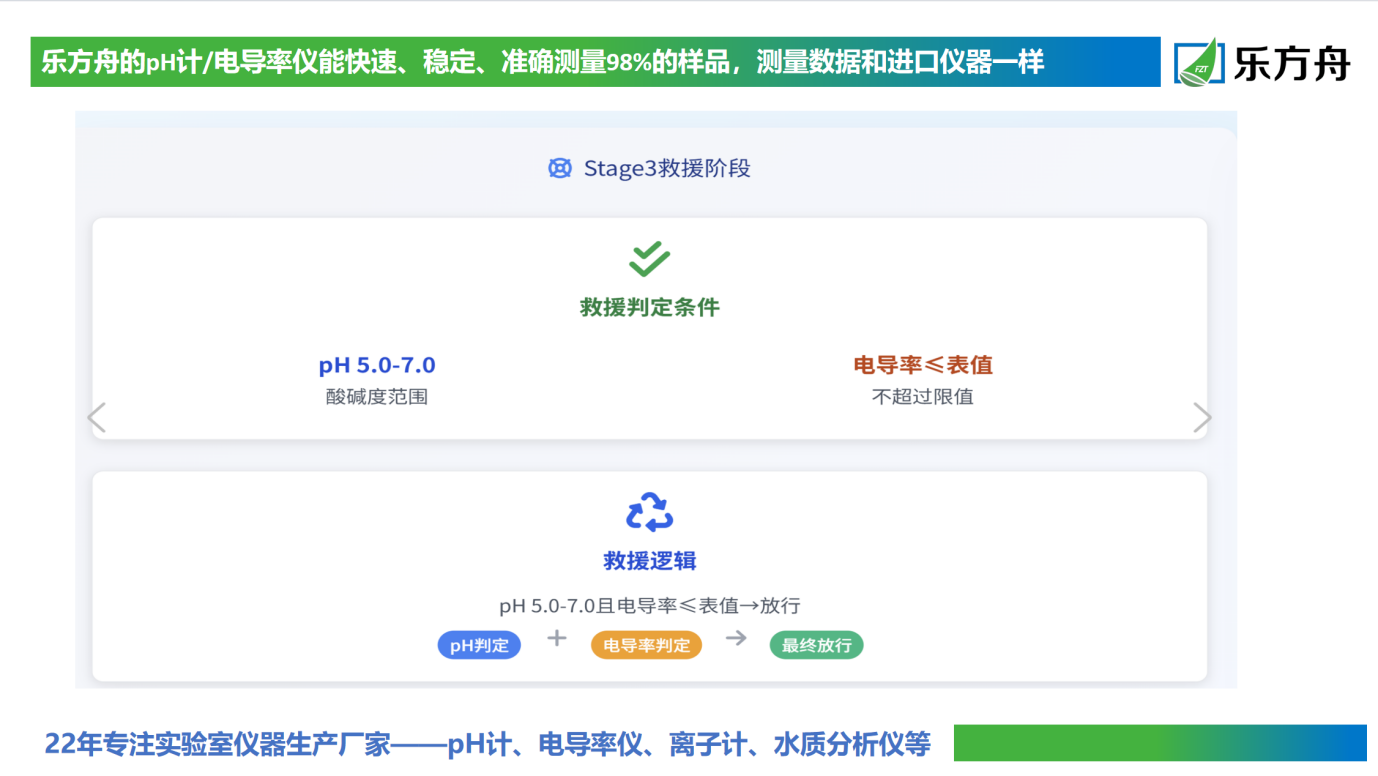Click the Stage3救援阶段 title
This screenshot has height=776, width=1378.
667,168
